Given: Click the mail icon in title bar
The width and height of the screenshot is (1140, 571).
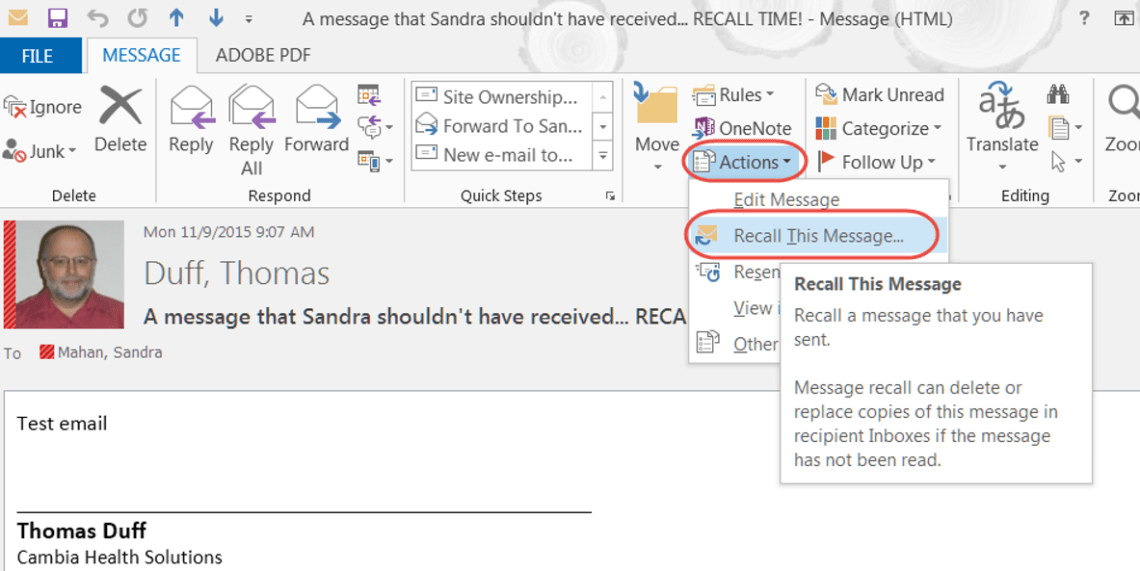Looking at the screenshot, I should click(x=17, y=17).
